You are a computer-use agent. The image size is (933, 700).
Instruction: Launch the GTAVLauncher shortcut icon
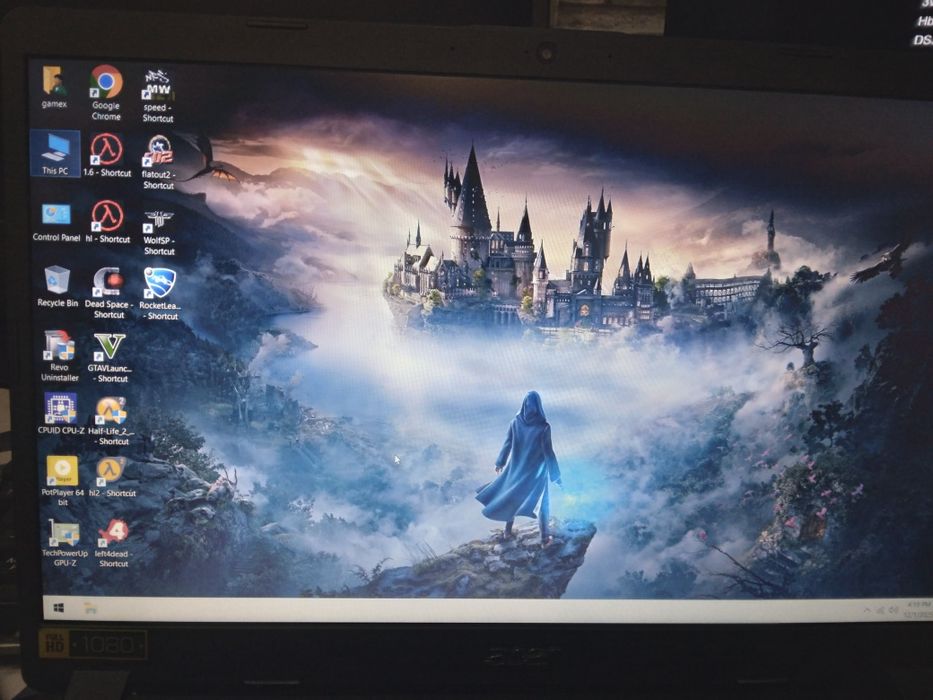click(110, 357)
